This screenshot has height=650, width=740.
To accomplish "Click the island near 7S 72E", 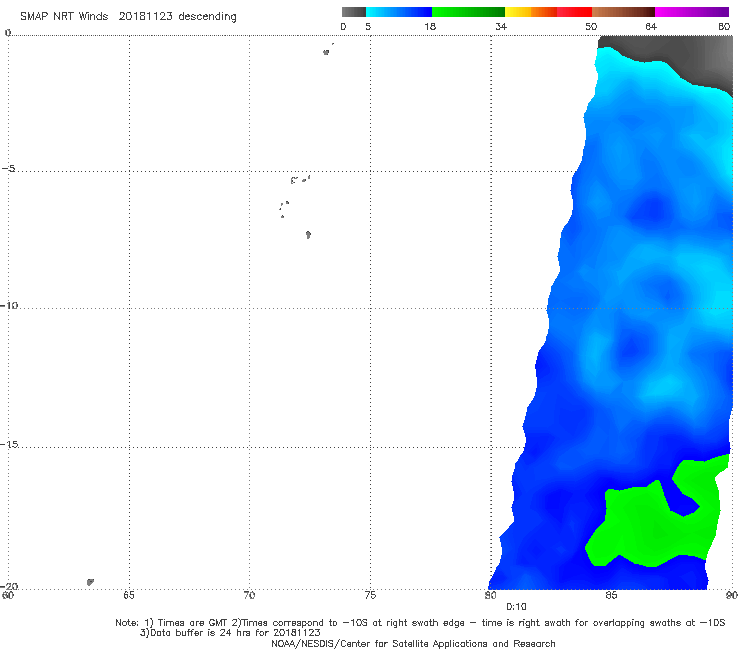I will click(308, 234).
